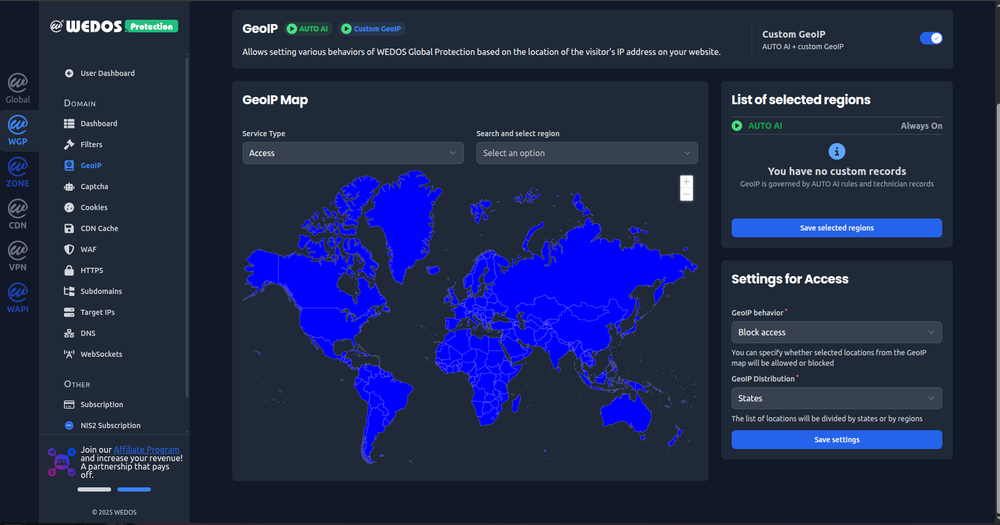Open the Subdomains menu item
Image resolution: width=1000 pixels, height=525 pixels.
tap(101, 292)
